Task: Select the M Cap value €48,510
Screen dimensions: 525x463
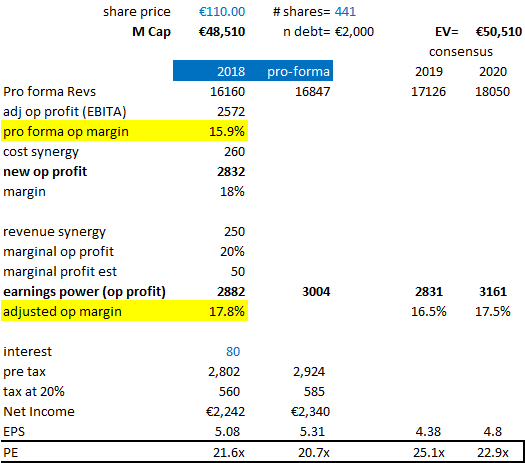Action: [222, 32]
